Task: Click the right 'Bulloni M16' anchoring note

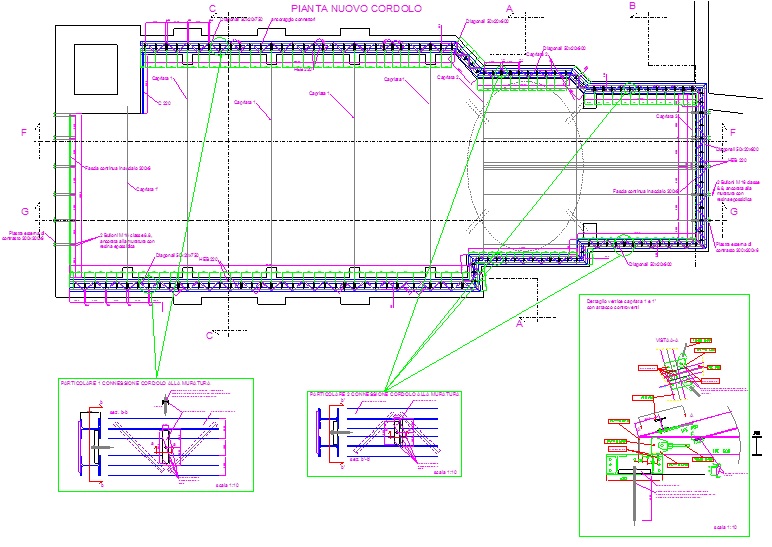Action: coord(738,191)
